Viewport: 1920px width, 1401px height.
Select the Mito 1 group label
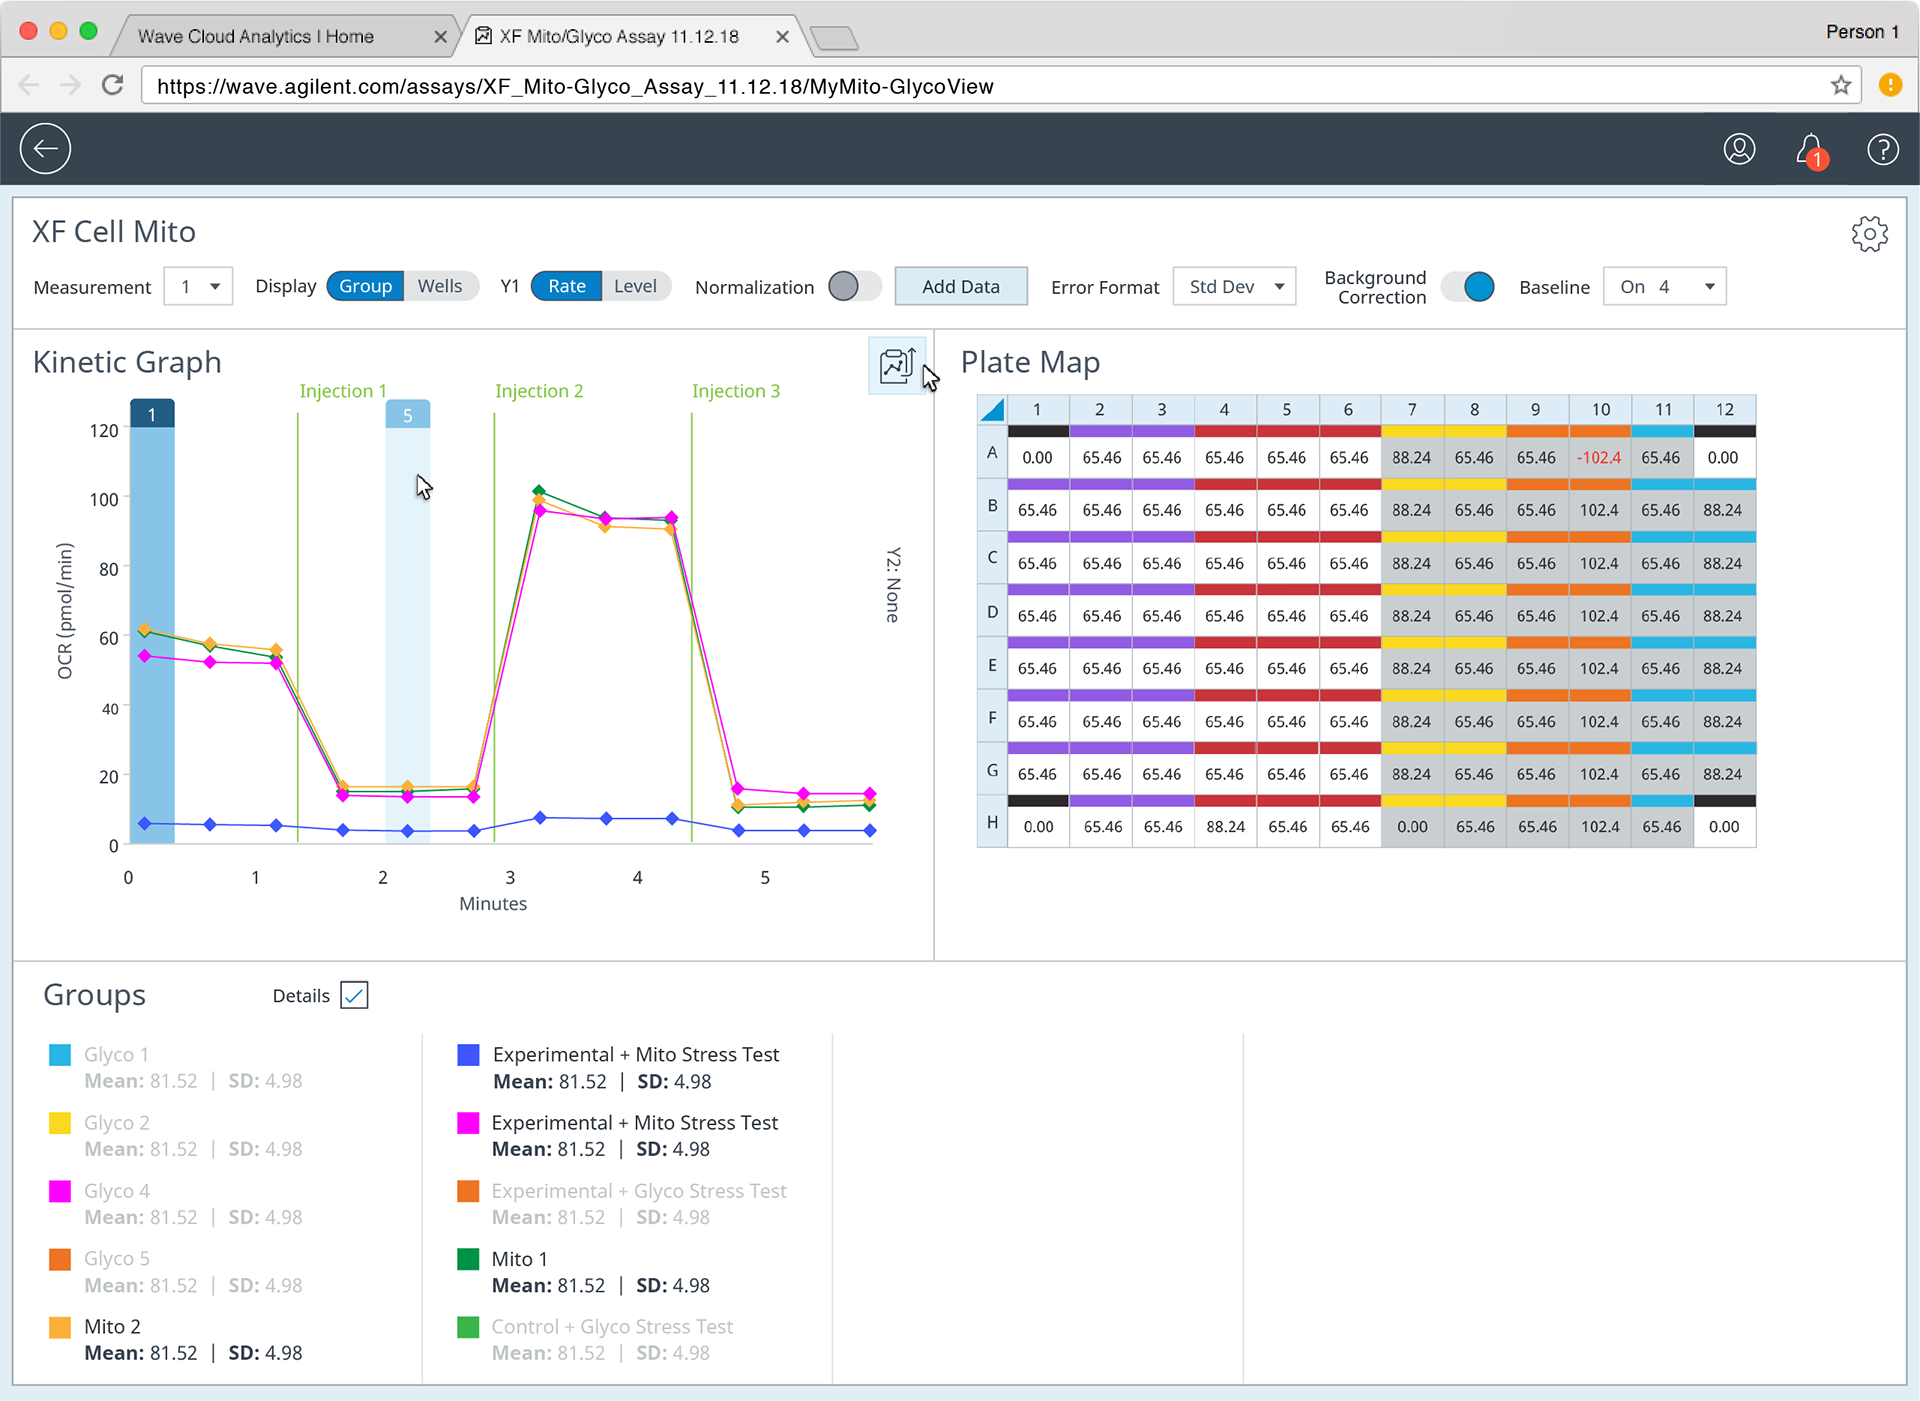[x=519, y=1258]
